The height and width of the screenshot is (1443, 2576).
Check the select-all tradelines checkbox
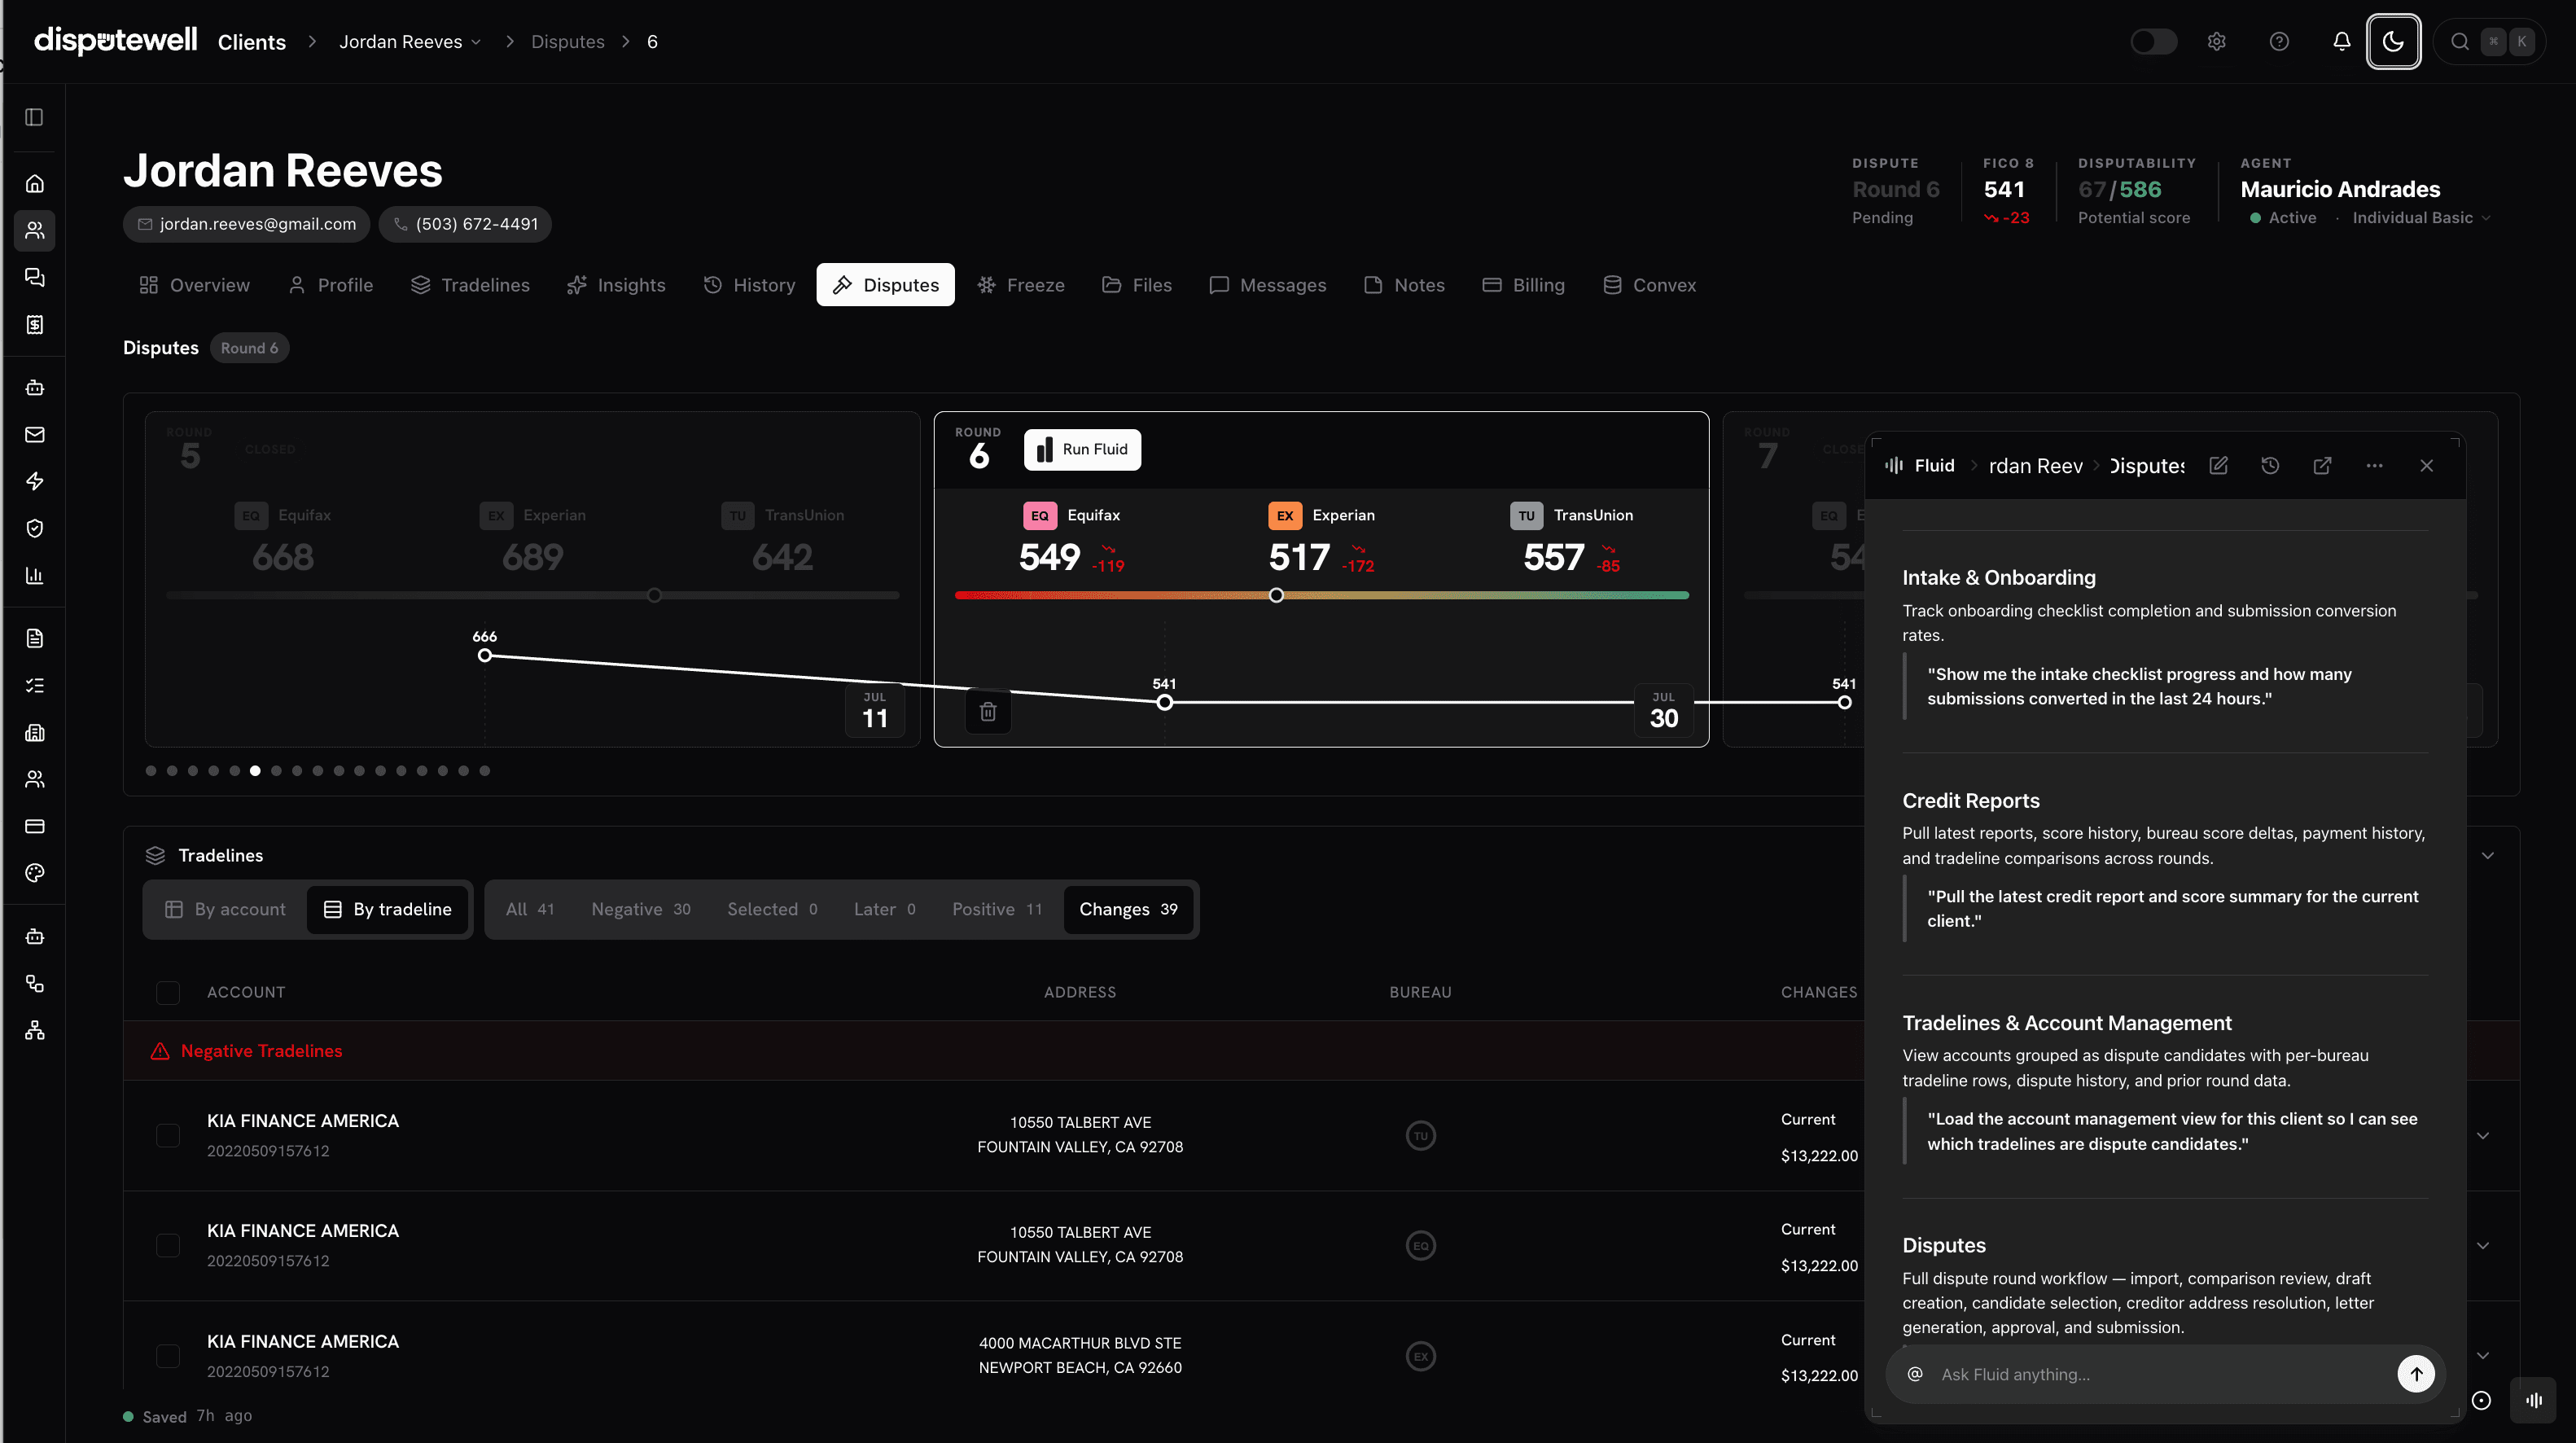point(168,993)
